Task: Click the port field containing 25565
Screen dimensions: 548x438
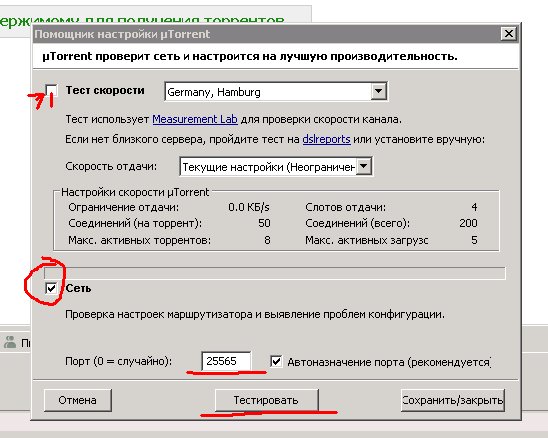Action: point(226,361)
